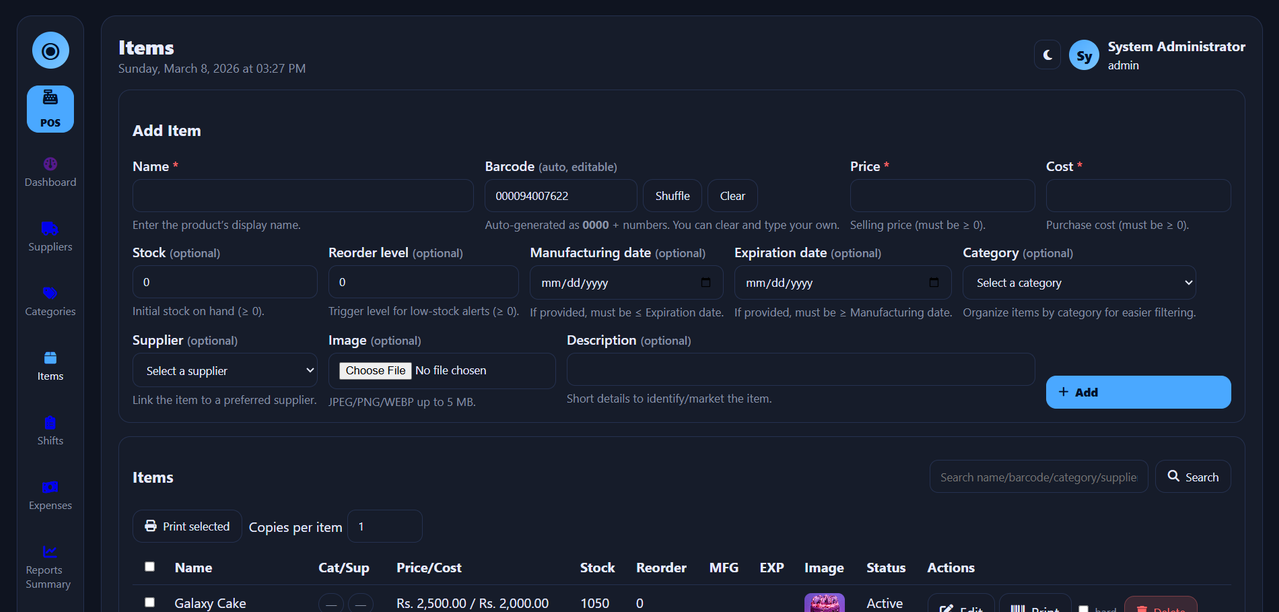Image resolution: width=1279 pixels, height=612 pixels.
Task: Click Rs. 2,500.00 / Rs. 2,000.00 price
Action: 473,603
